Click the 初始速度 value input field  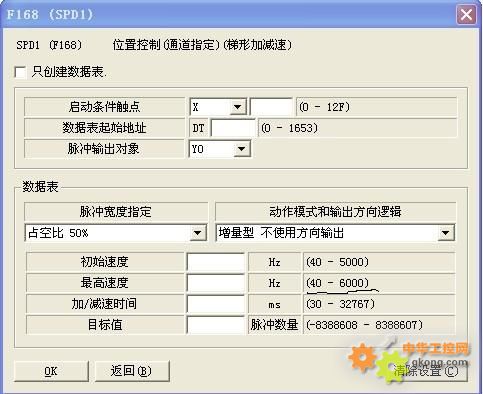[216, 262]
